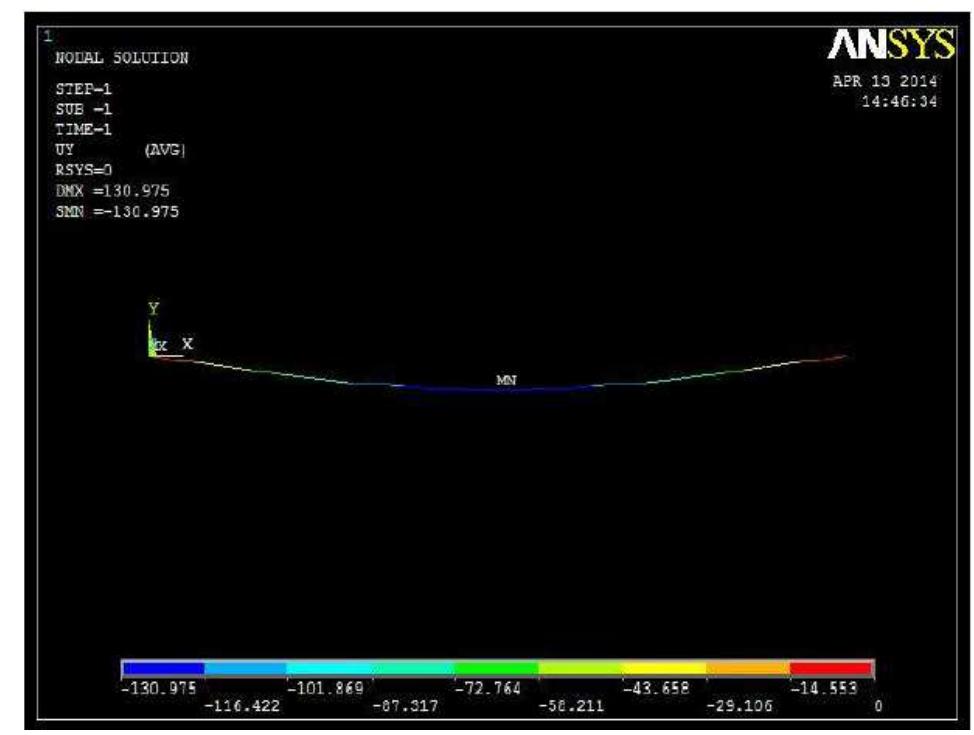This screenshot has height=735, width=974.
Task: Click the "SMN =-130.975" value
Action: click(117, 211)
